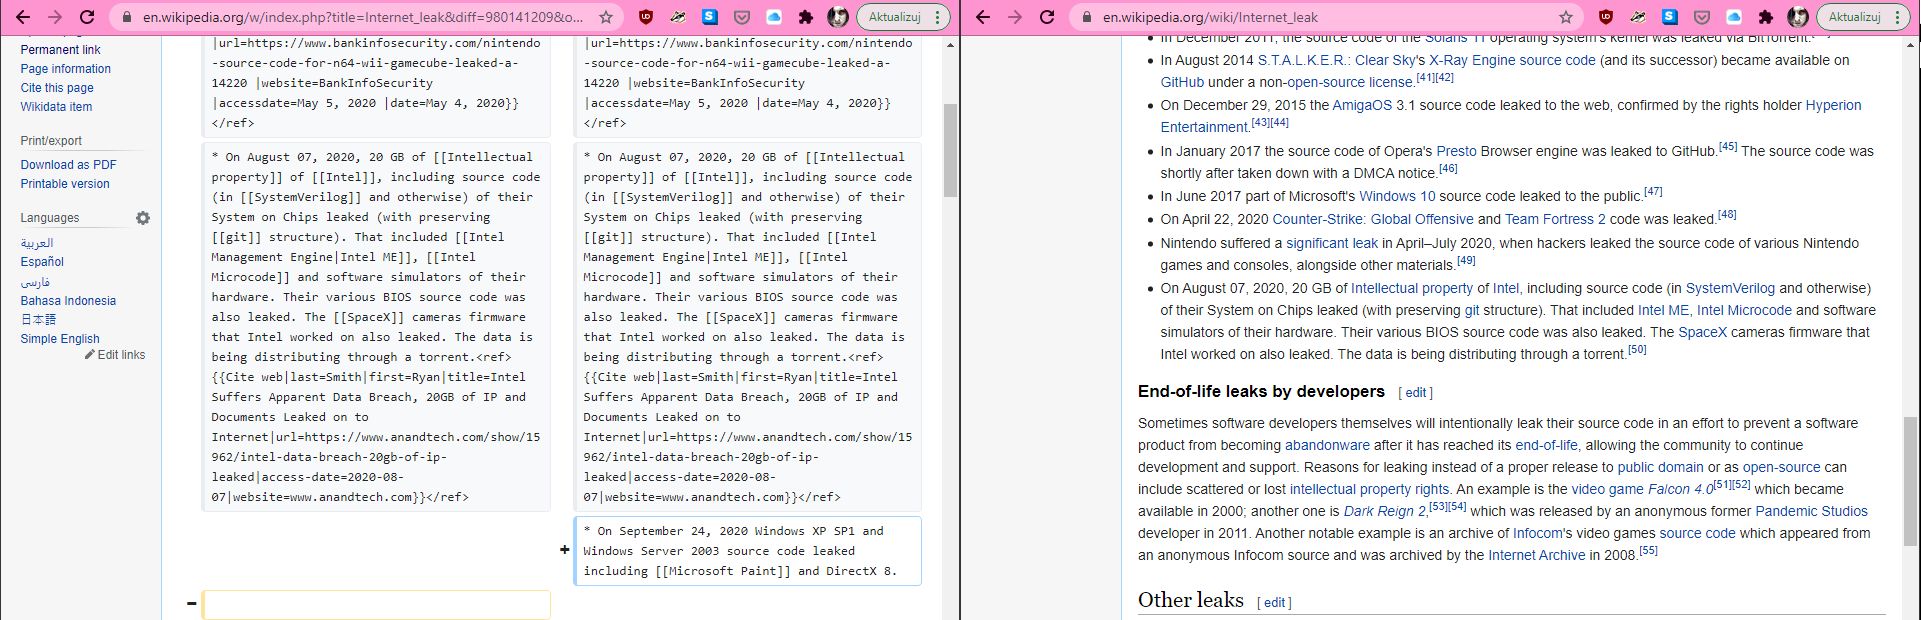Viewport: 1921px width, 620px height.
Task: Open Pandemic Studios link
Action: 1811,511
